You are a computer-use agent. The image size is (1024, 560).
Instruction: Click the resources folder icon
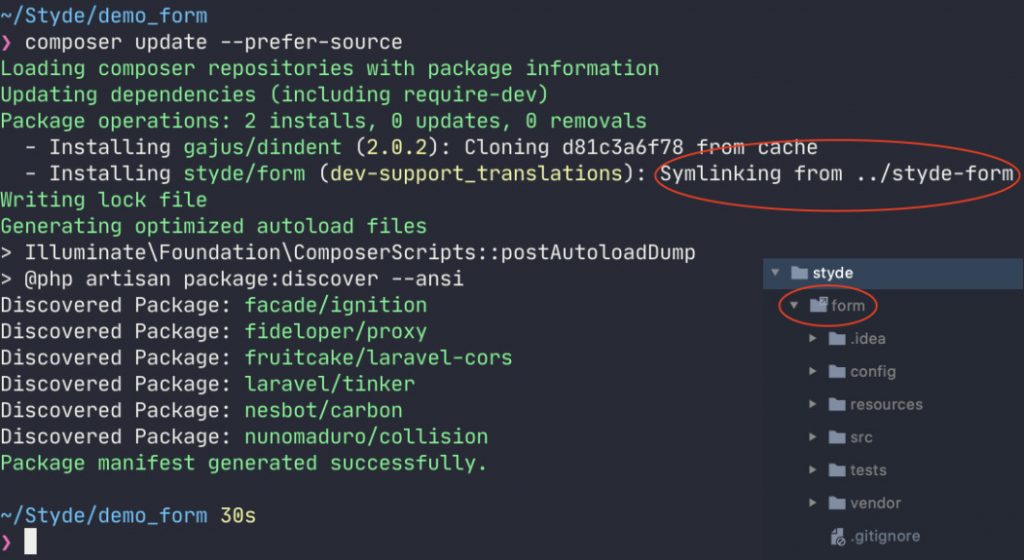click(837, 405)
